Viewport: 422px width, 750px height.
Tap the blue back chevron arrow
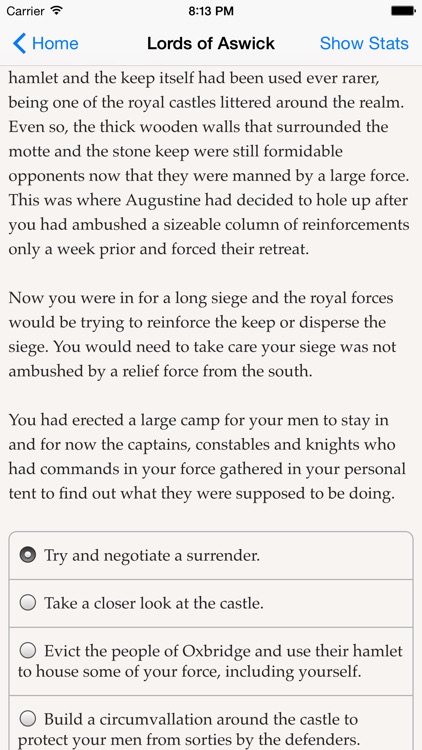pyautogui.click(x=19, y=43)
